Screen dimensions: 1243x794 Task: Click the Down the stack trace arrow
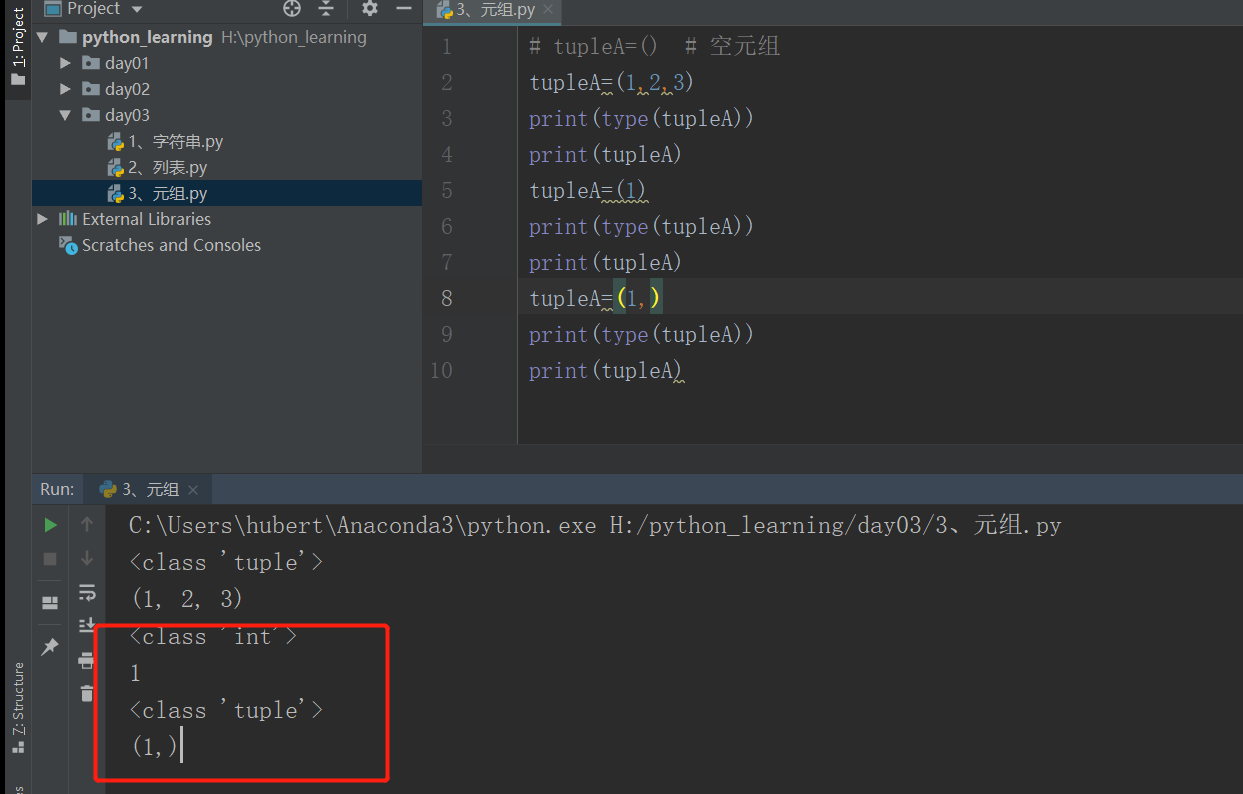(x=87, y=559)
